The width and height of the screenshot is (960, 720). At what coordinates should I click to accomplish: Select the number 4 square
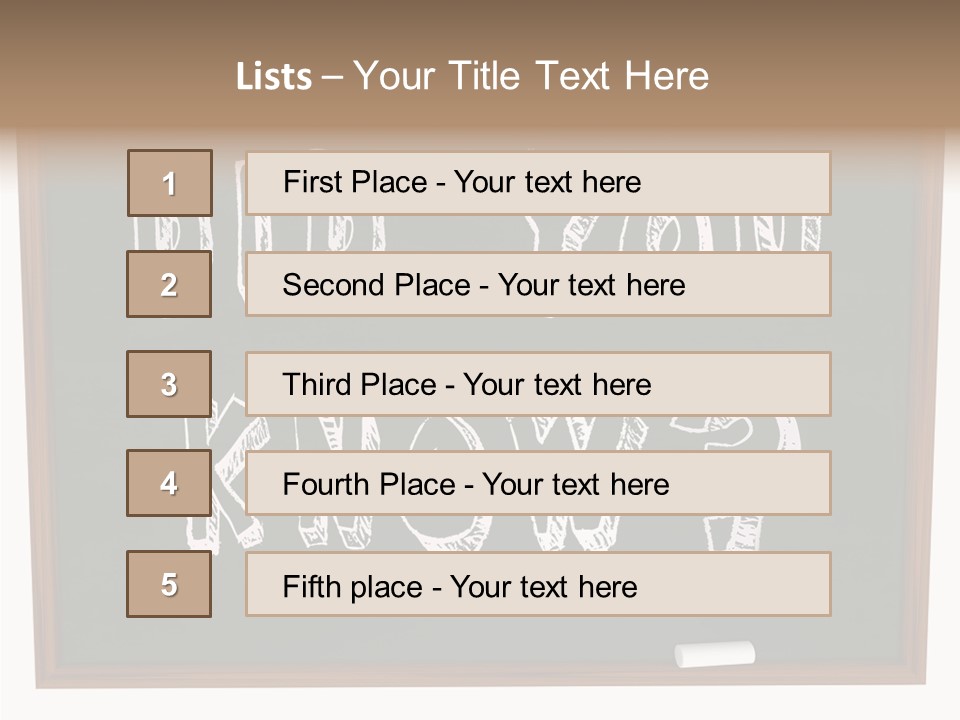169,483
